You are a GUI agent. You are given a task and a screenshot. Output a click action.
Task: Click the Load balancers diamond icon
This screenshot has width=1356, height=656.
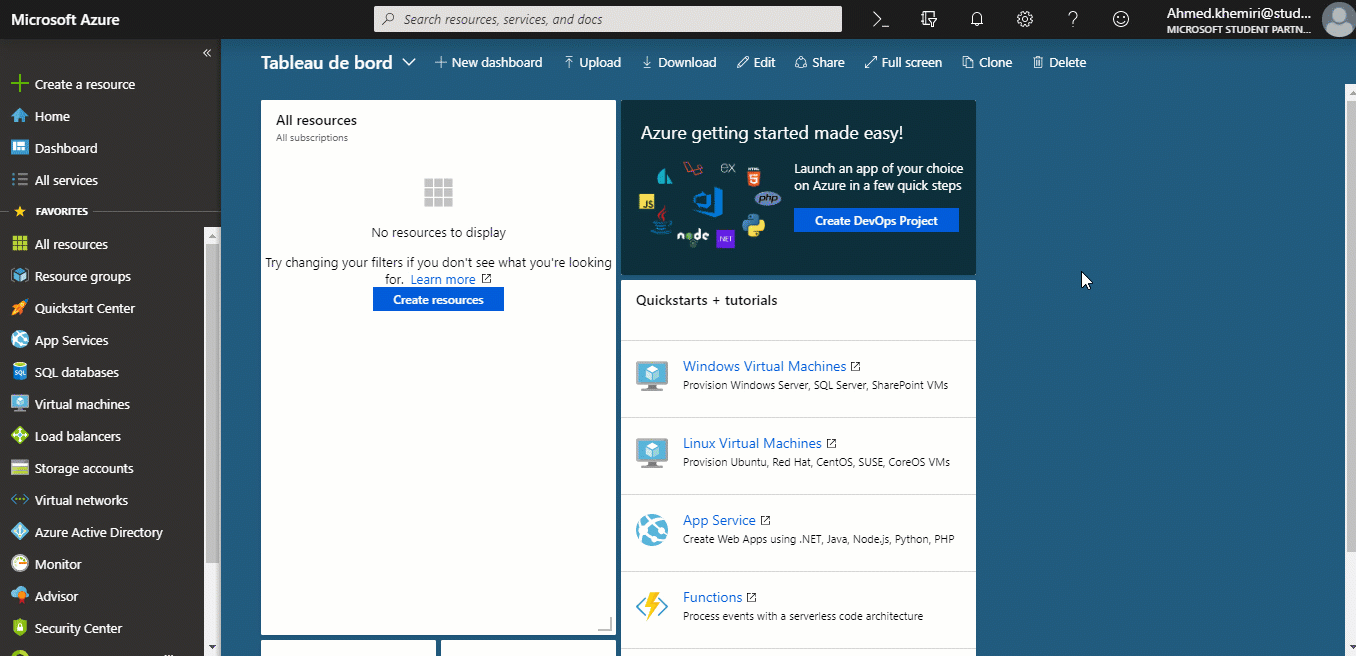pos(18,436)
